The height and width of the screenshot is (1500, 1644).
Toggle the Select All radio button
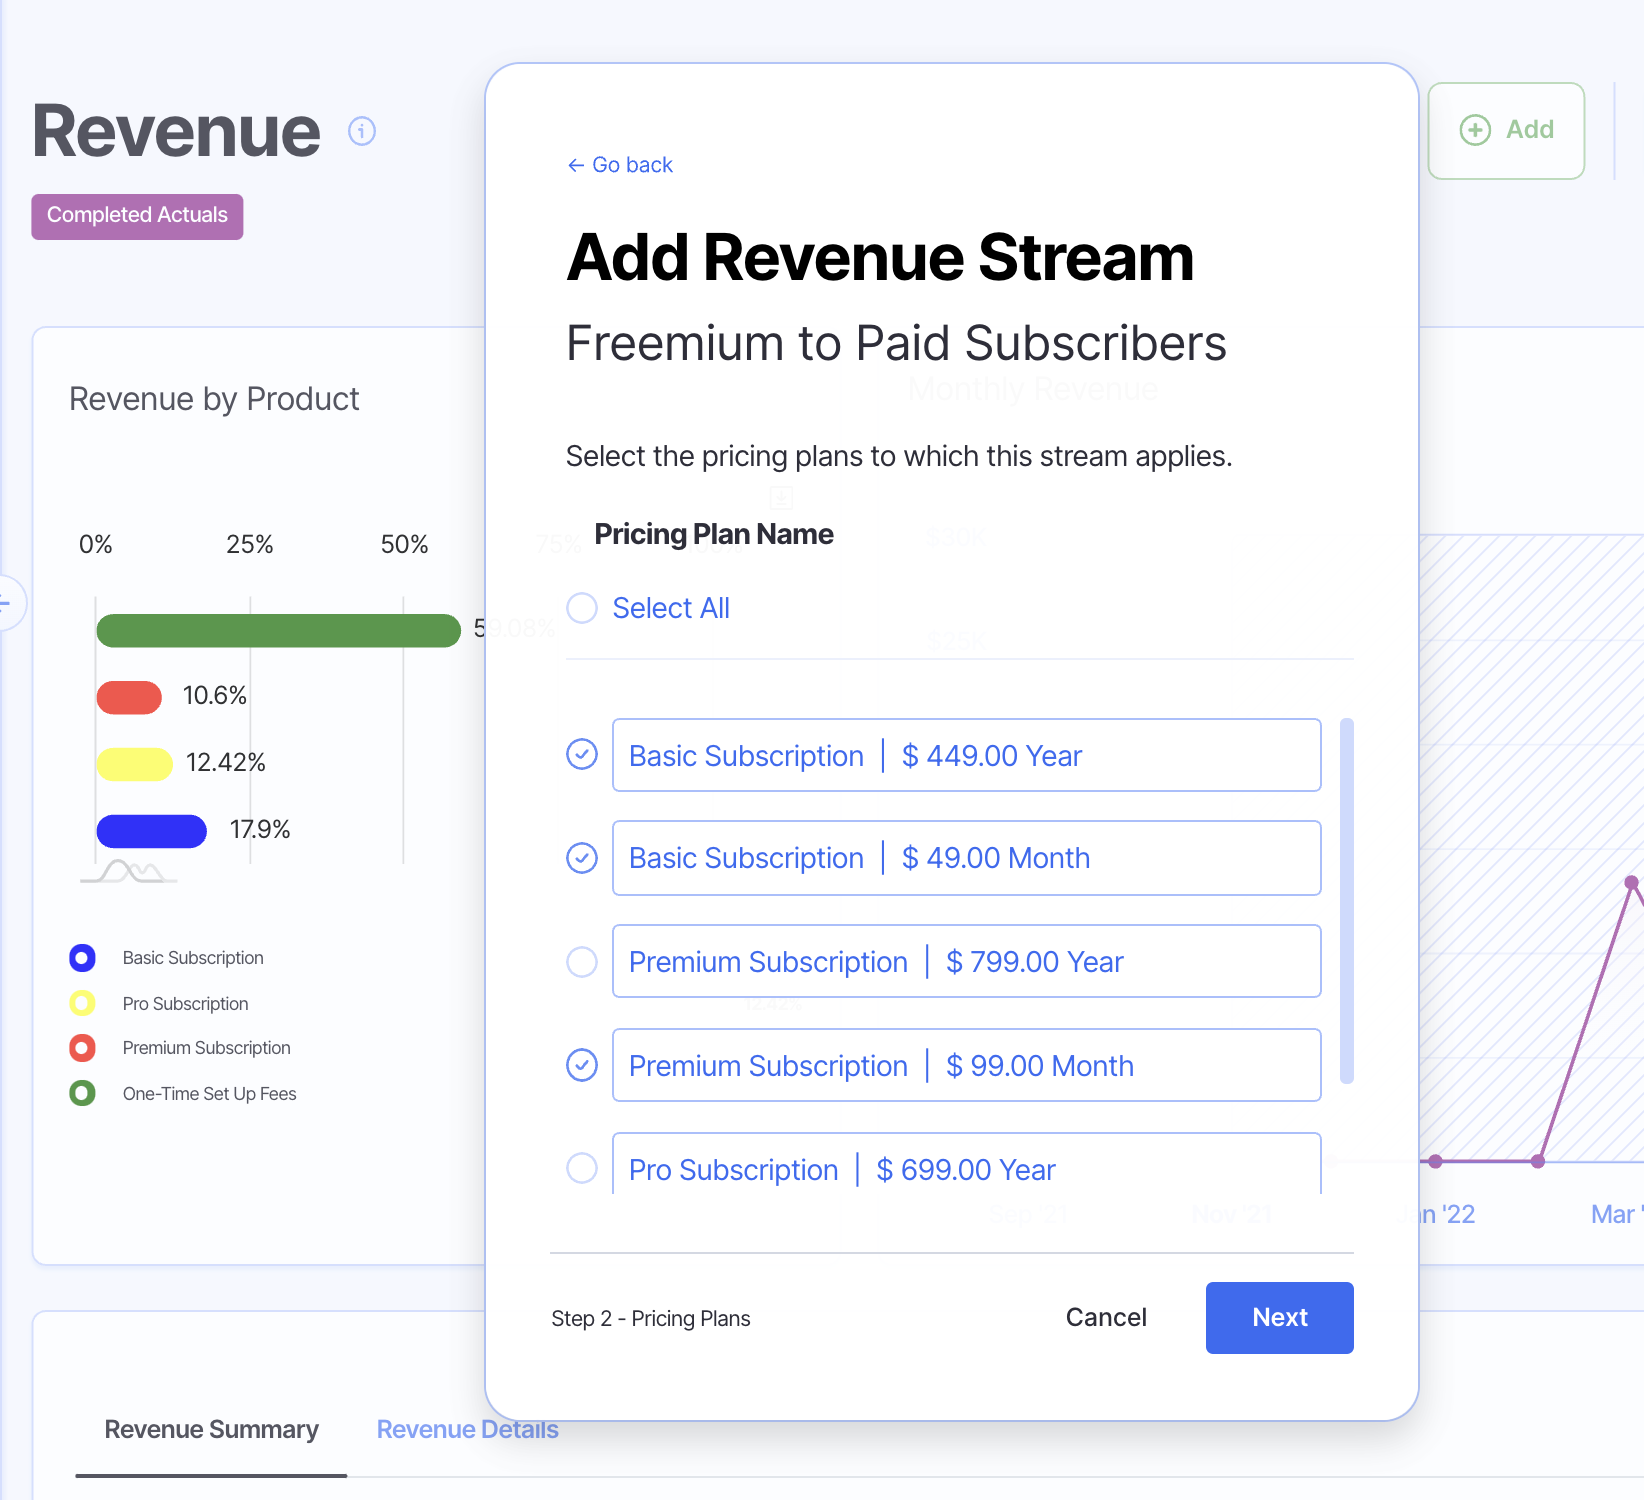pyautogui.click(x=582, y=608)
